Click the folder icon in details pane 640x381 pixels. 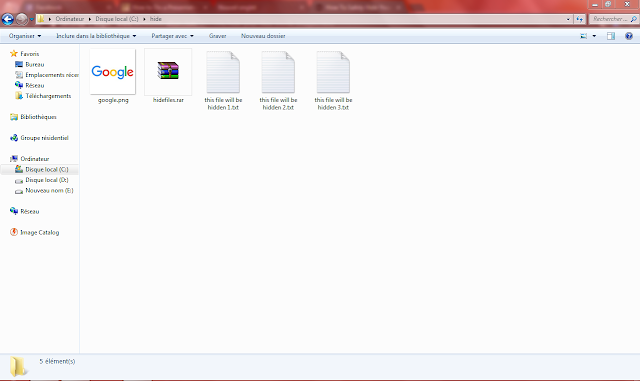(18, 366)
